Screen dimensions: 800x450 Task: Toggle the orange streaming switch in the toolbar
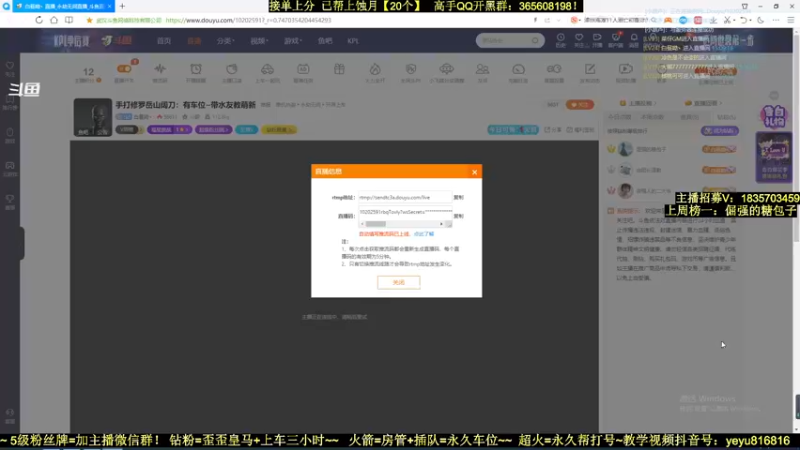tap(124, 69)
